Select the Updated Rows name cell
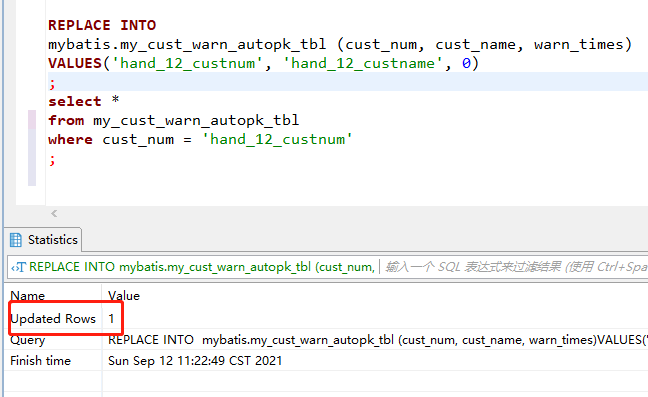Screen dimensions: 648x397 pyautogui.click(x=53, y=319)
